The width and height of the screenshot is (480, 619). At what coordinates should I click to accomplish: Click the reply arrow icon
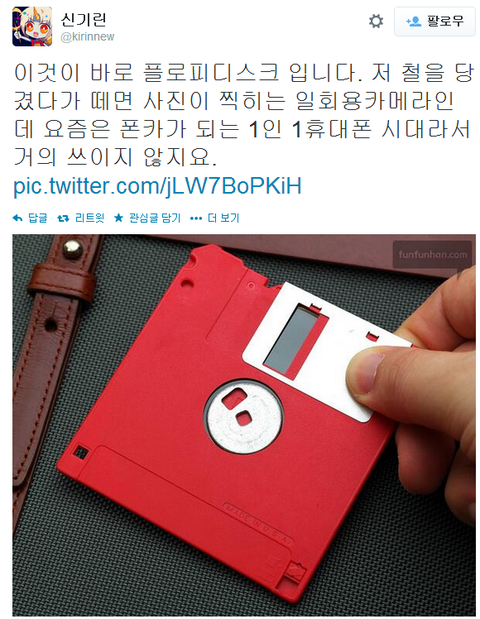tap(17, 218)
